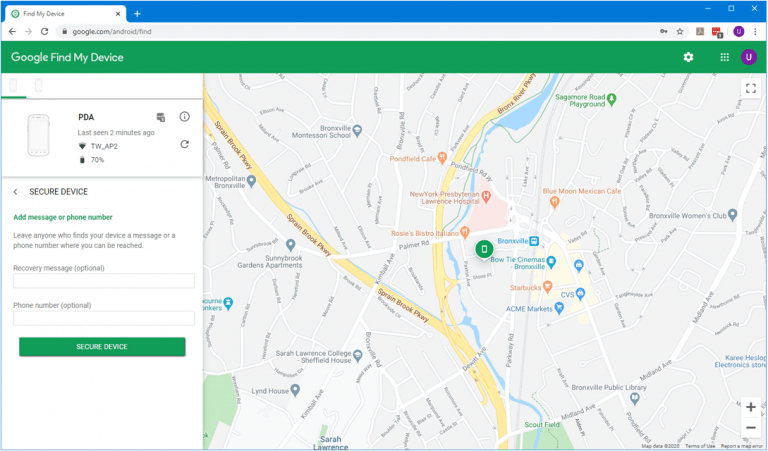Click the address bar URL
This screenshot has height=451, width=768.
click(x=112, y=31)
